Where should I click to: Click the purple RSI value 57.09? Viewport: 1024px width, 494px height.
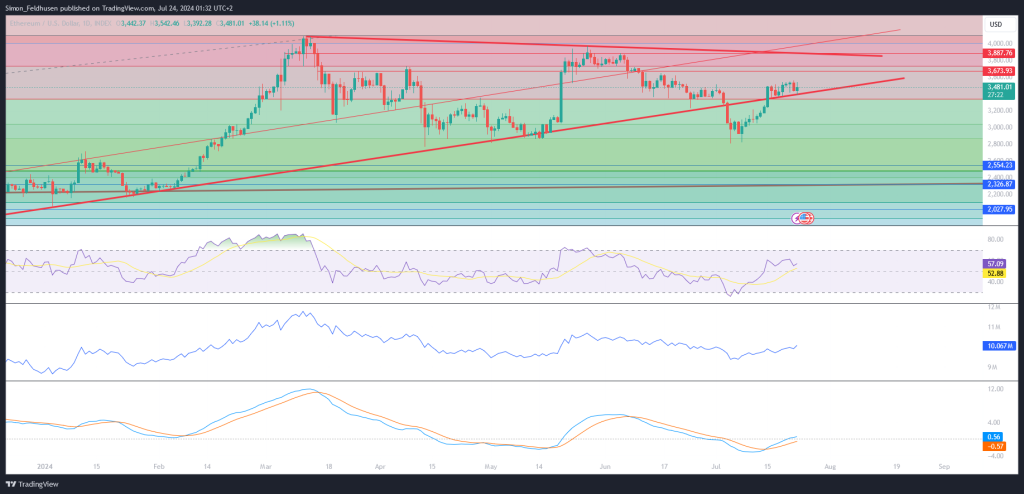995,263
